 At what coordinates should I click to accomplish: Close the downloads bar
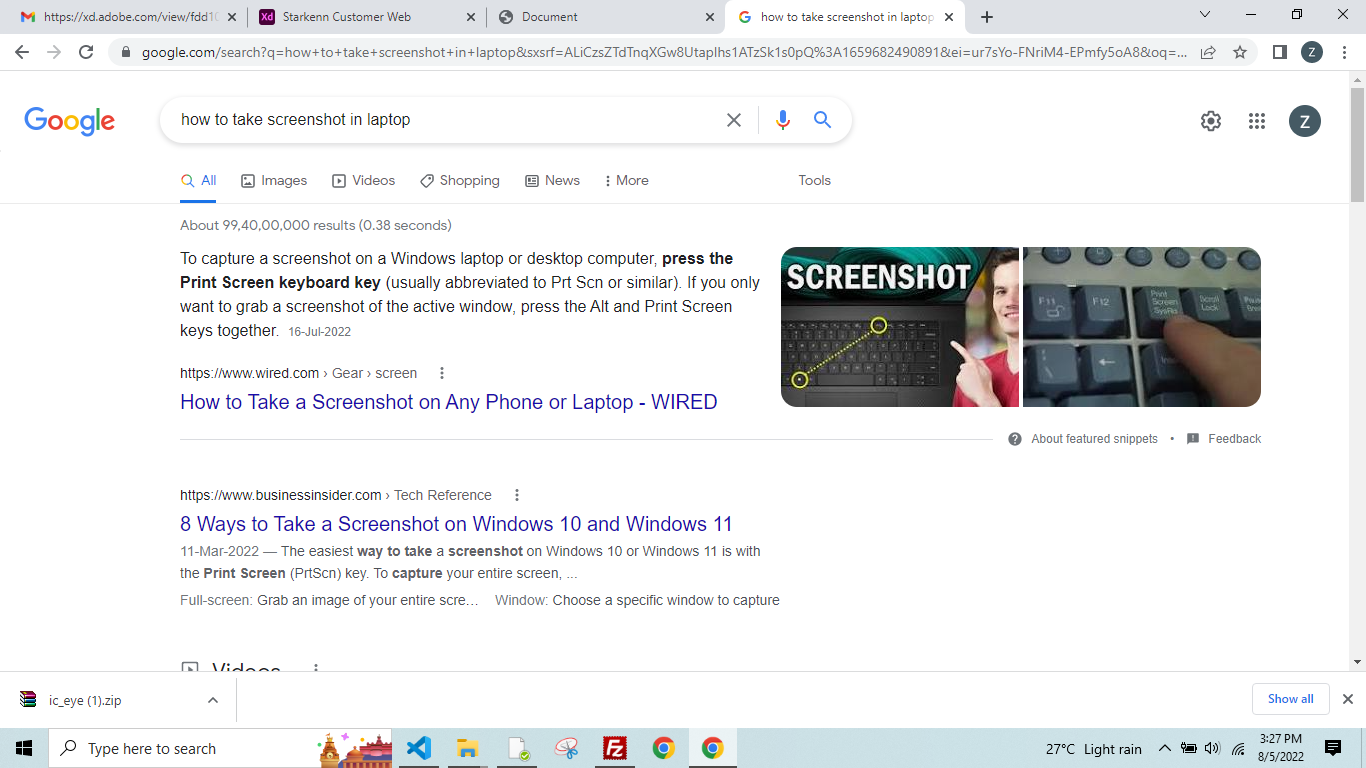click(1347, 699)
